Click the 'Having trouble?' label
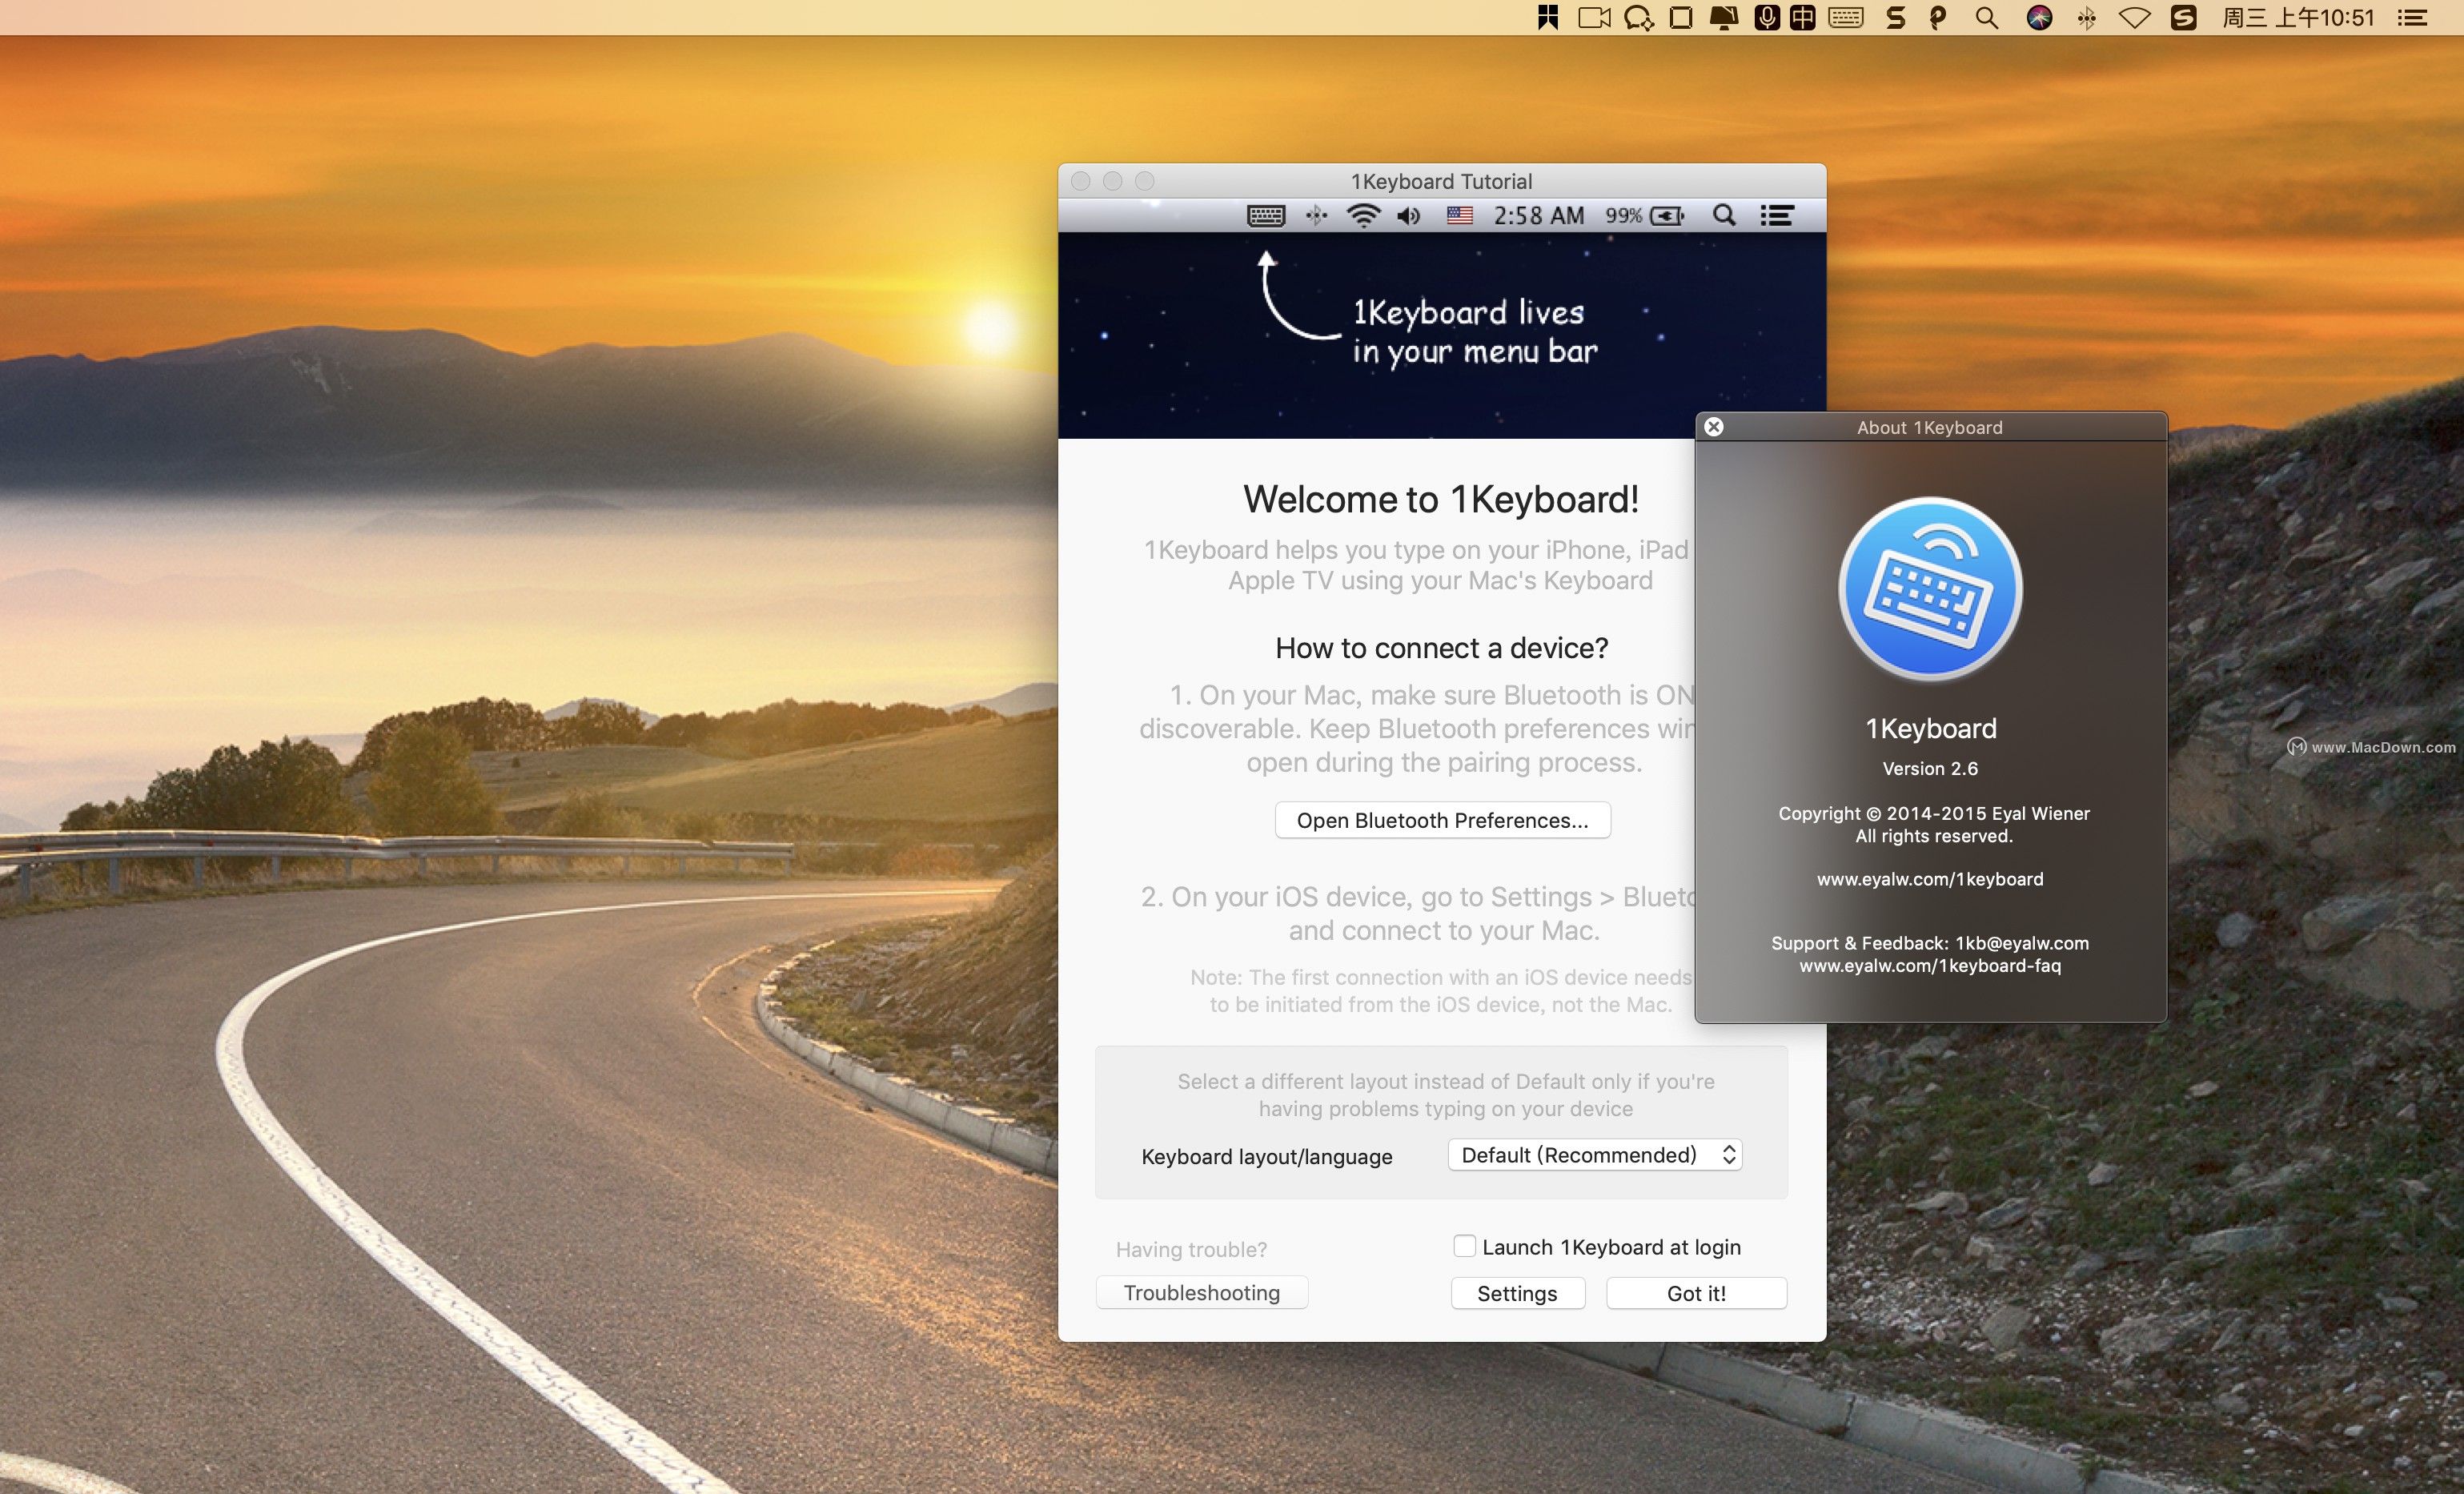The width and height of the screenshot is (2464, 1494). (1191, 1249)
